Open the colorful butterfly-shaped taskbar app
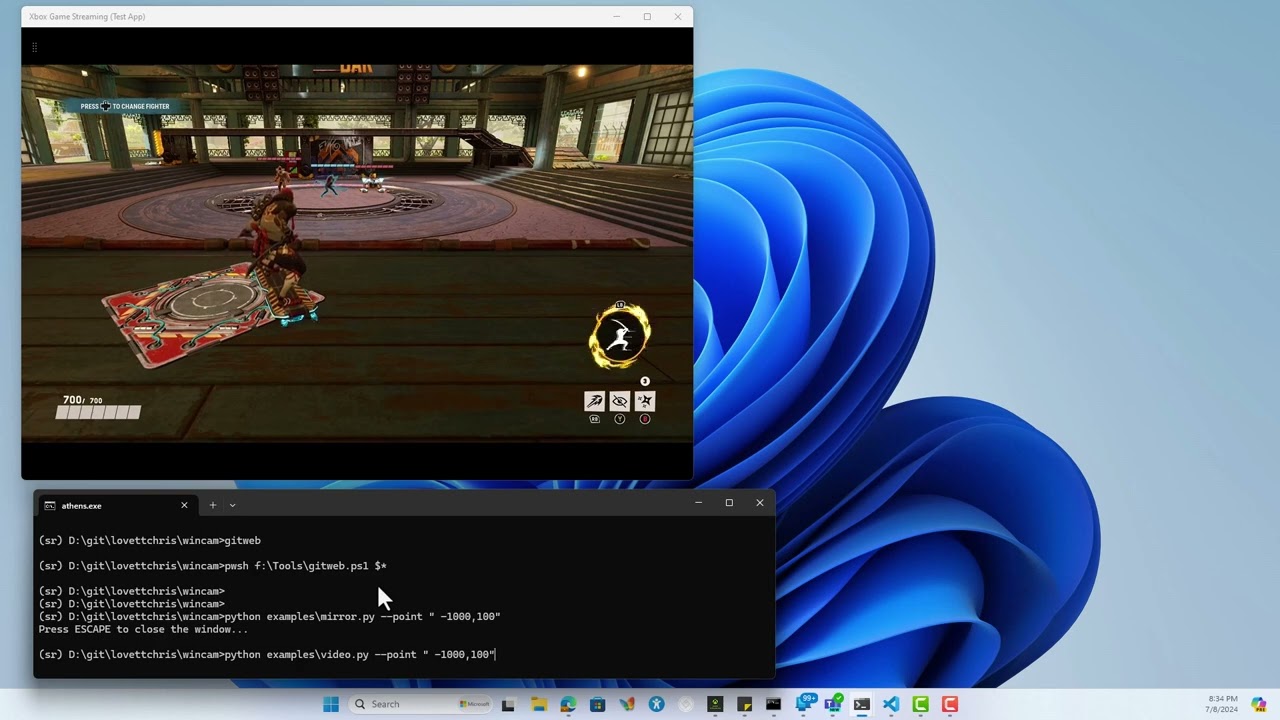 click(627, 704)
